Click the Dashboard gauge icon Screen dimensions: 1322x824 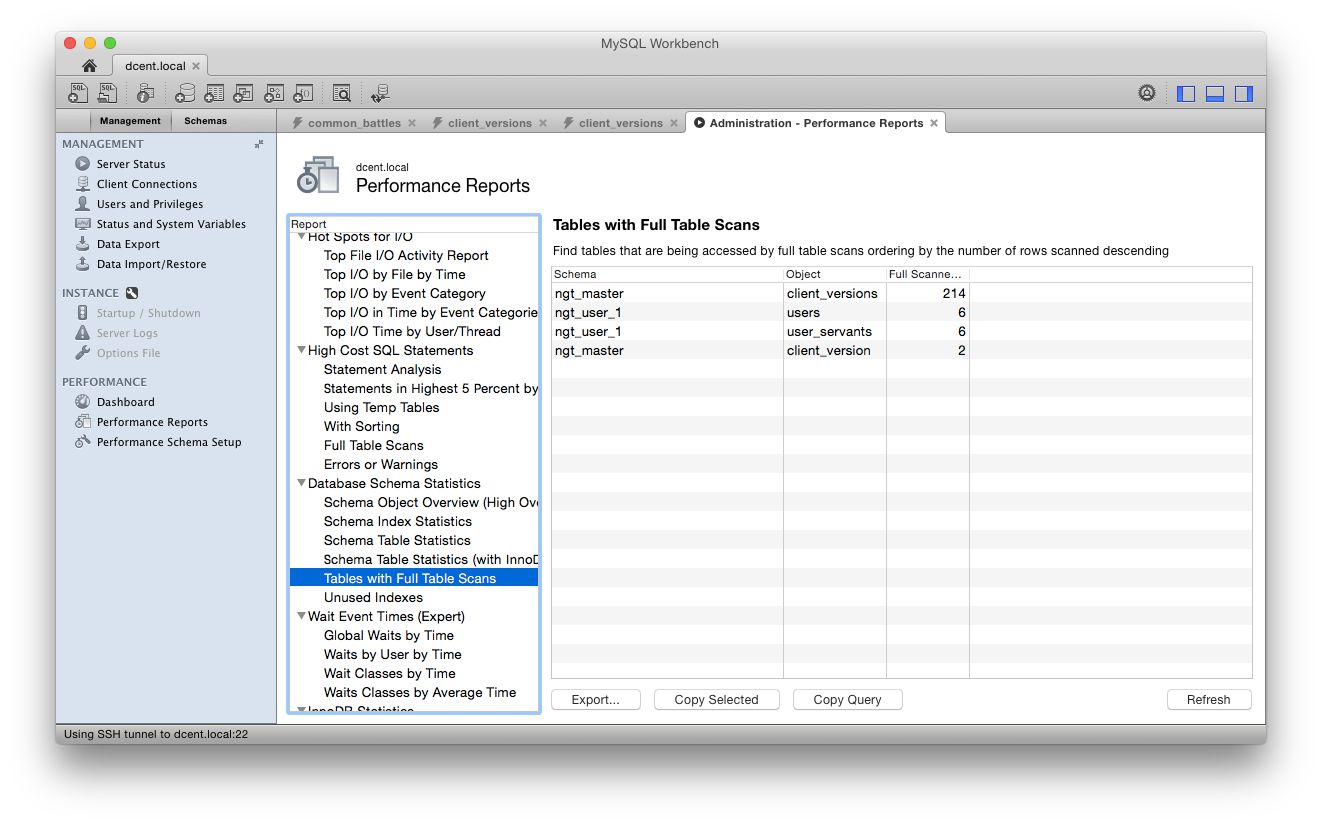click(x=83, y=402)
